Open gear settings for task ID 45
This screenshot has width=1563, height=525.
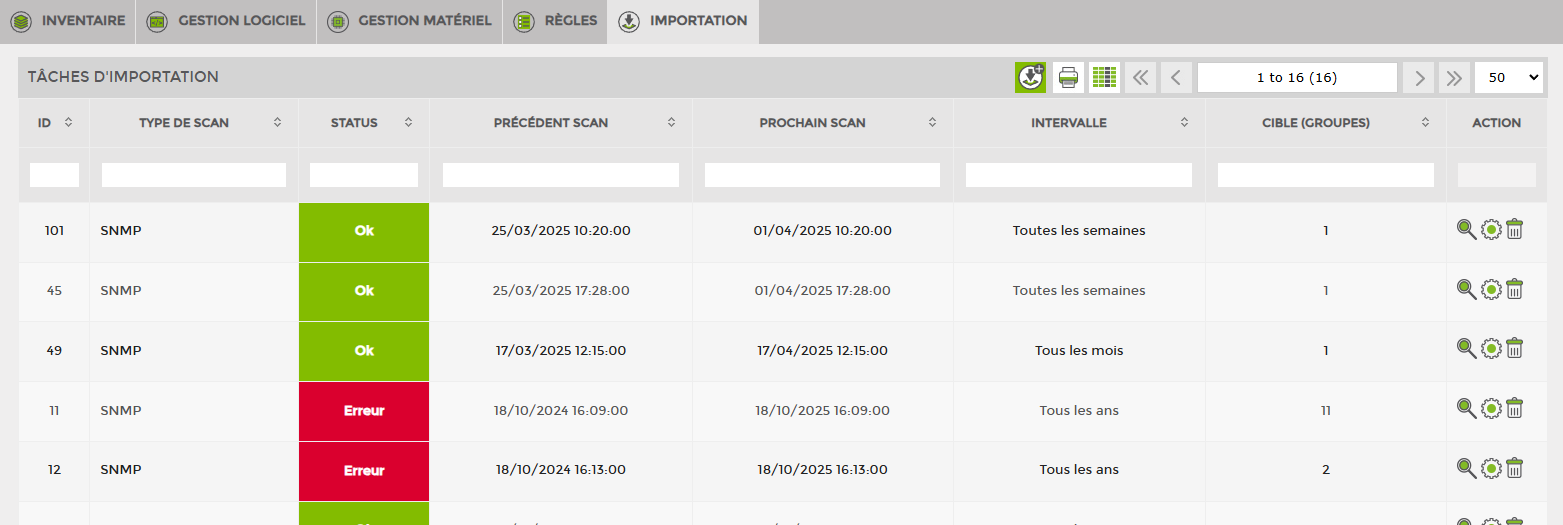pyautogui.click(x=1491, y=290)
